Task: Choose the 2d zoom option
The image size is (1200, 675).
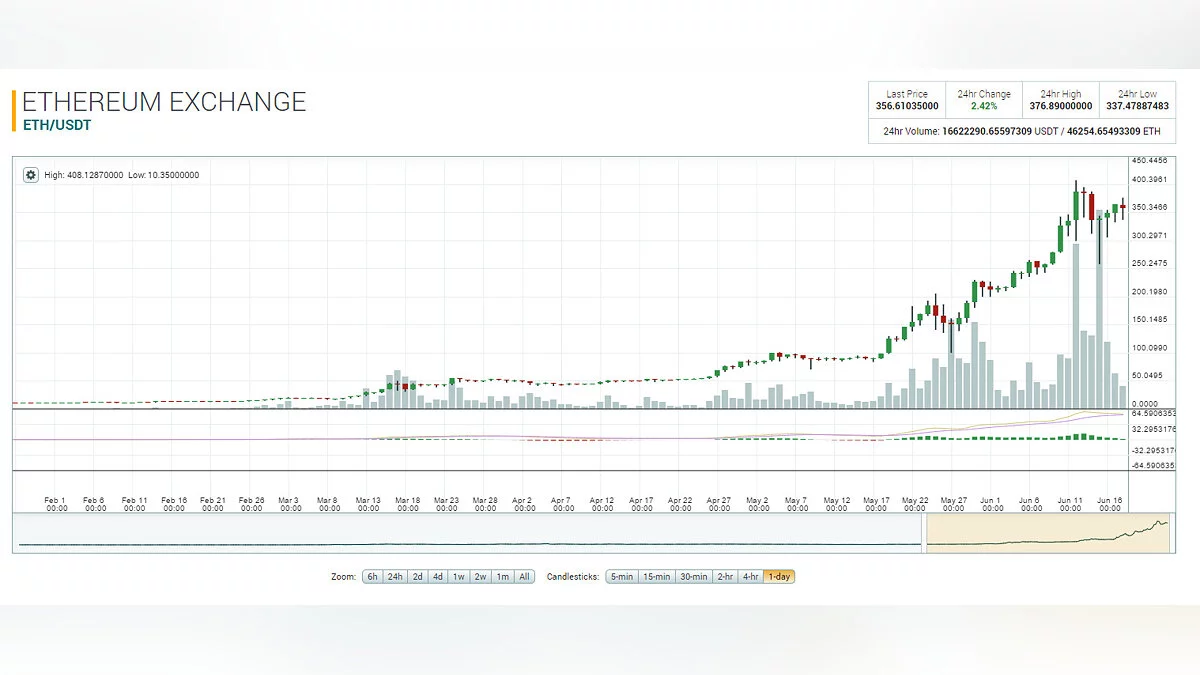Action: click(418, 577)
